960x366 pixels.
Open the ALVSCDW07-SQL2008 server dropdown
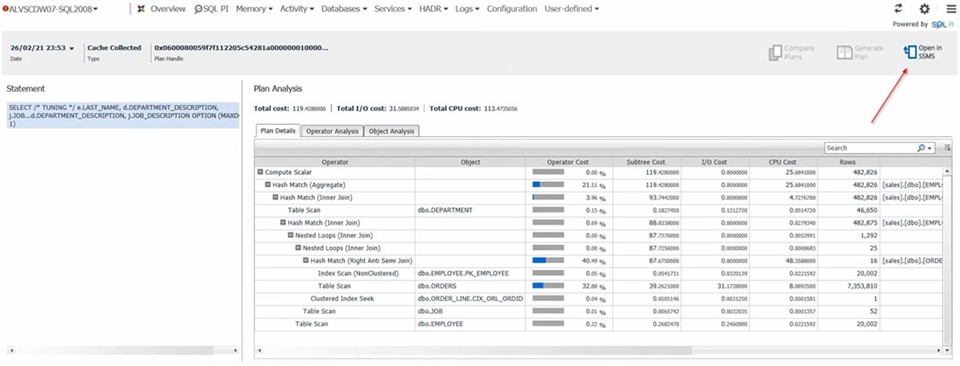click(54, 9)
